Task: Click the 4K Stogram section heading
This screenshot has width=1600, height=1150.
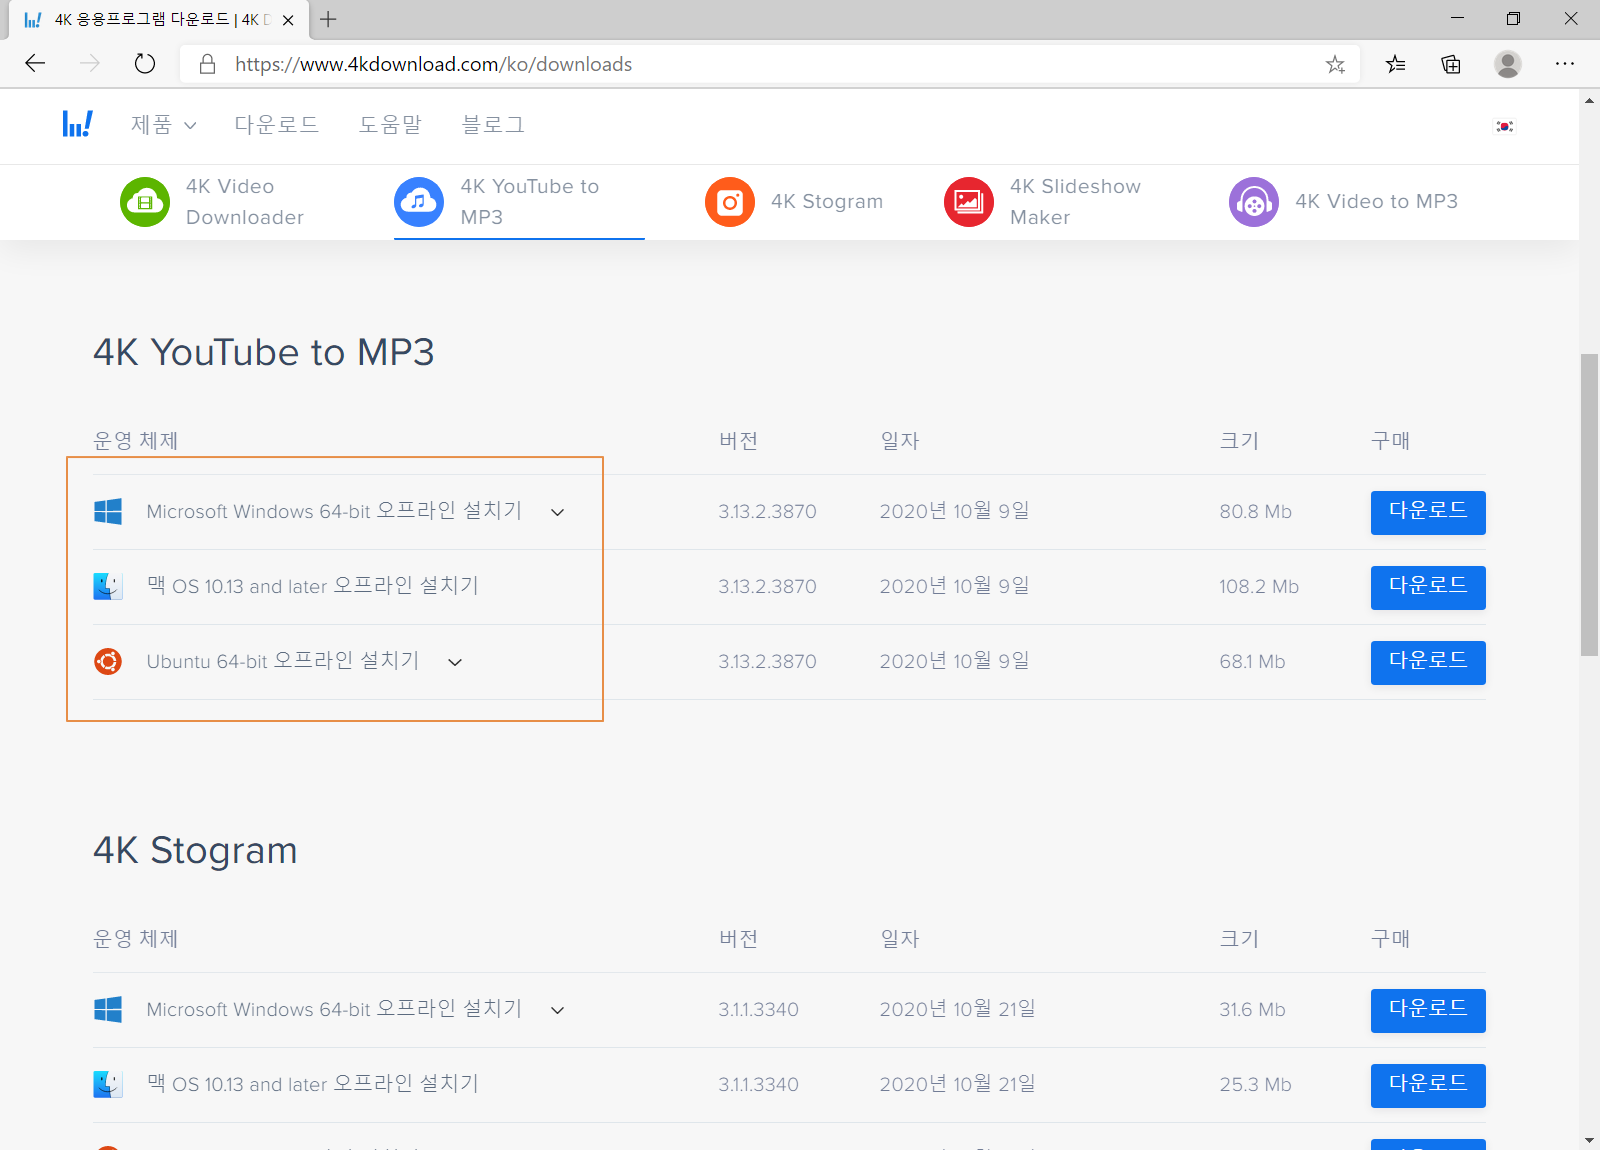Action: click(x=195, y=850)
